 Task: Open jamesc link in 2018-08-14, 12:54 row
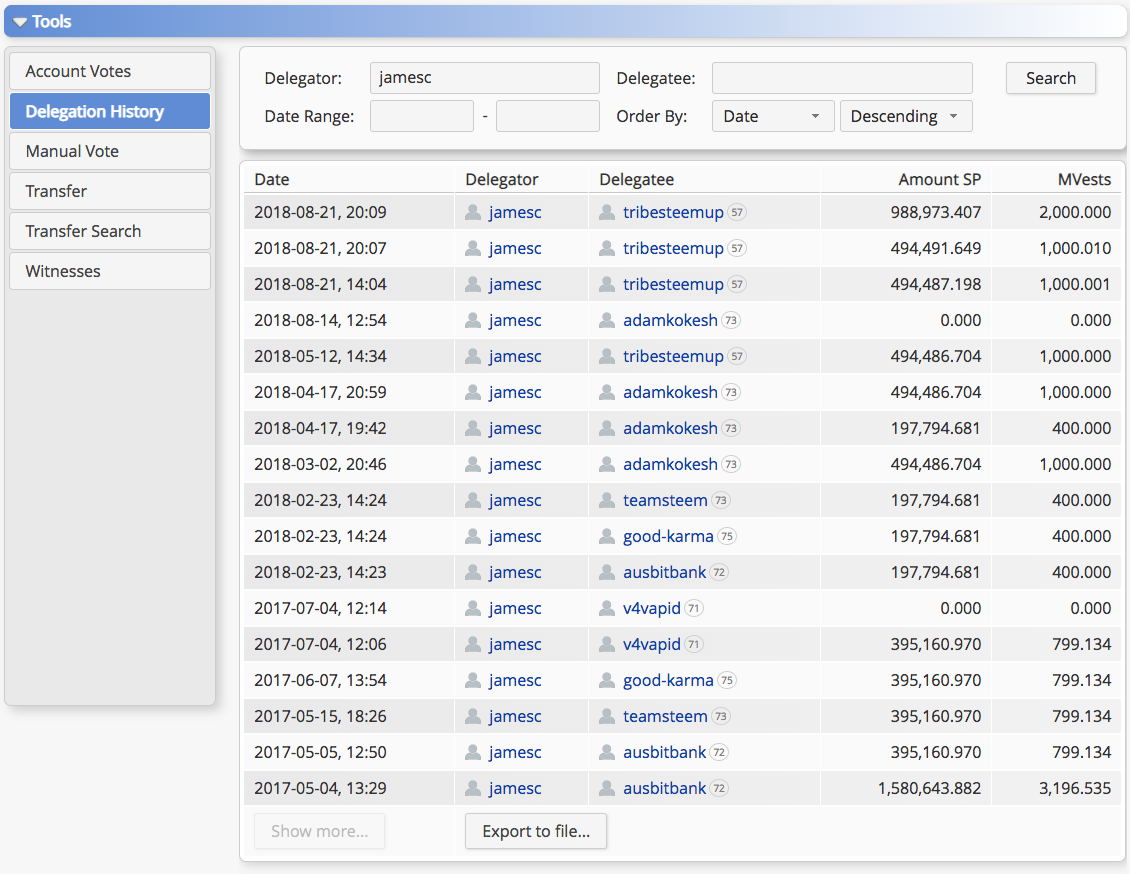coord(515,320)
